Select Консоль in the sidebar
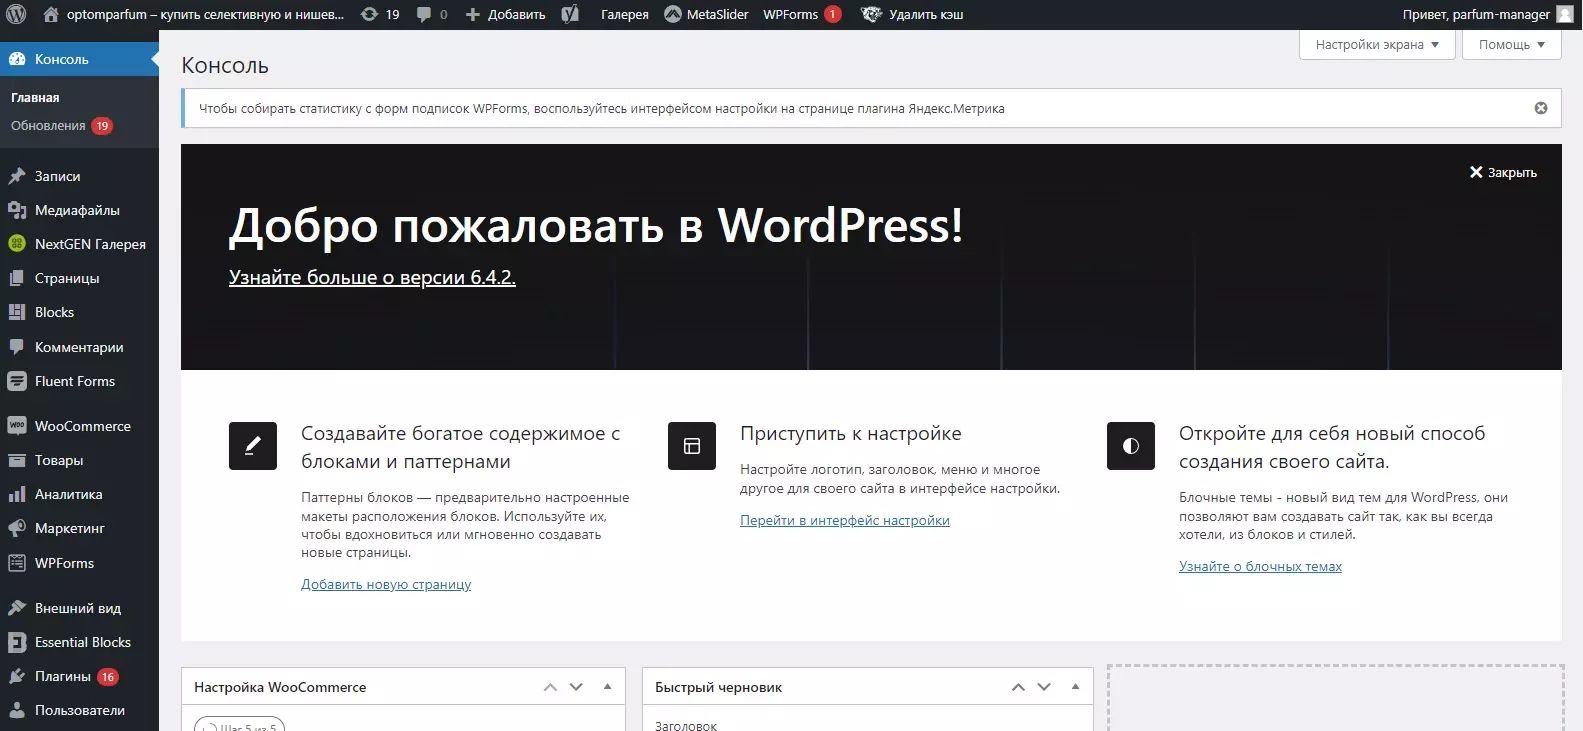This screenshot has width=1583, height=731. point(79,59)
